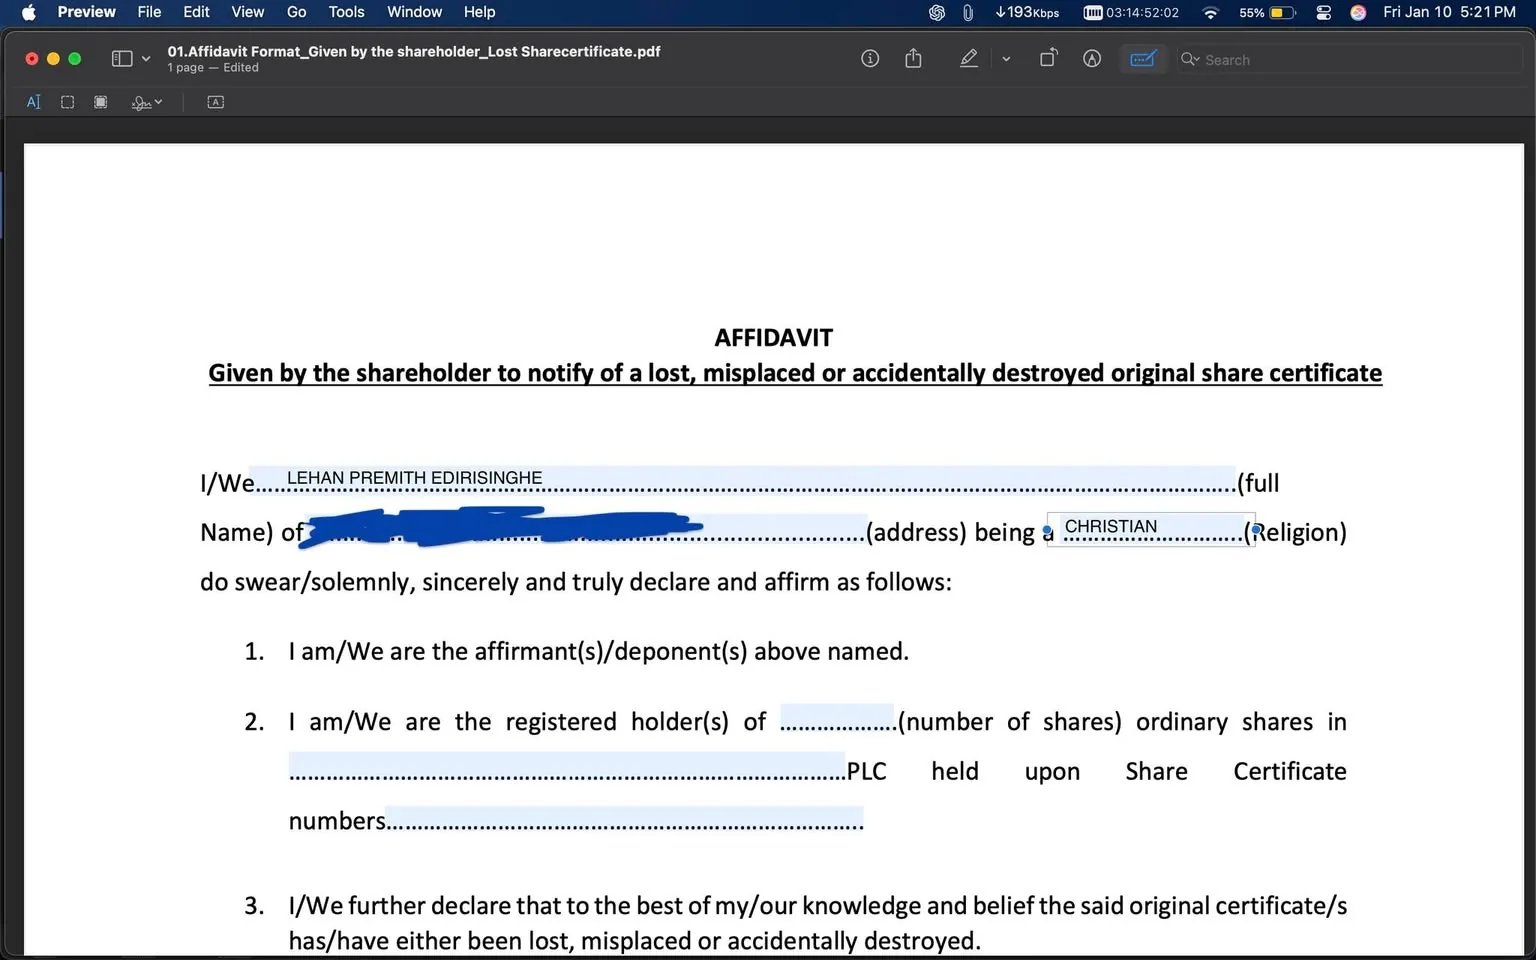Toggle the Highlight text mode
1536x960 pixels.
tap(968, 58)
